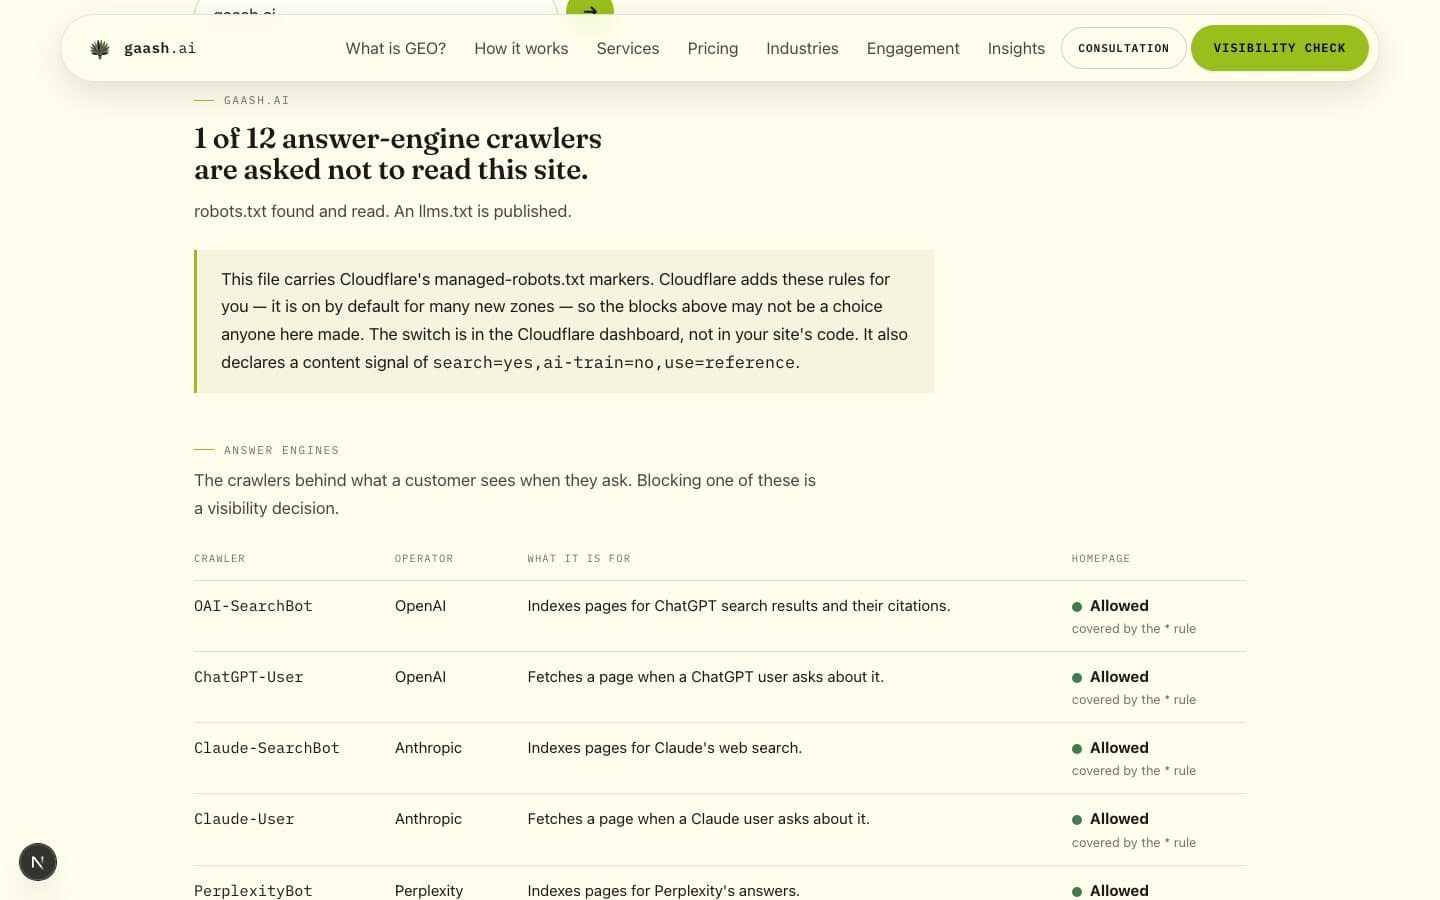Click the CONSULTATION button

(x=1124, y=48)
